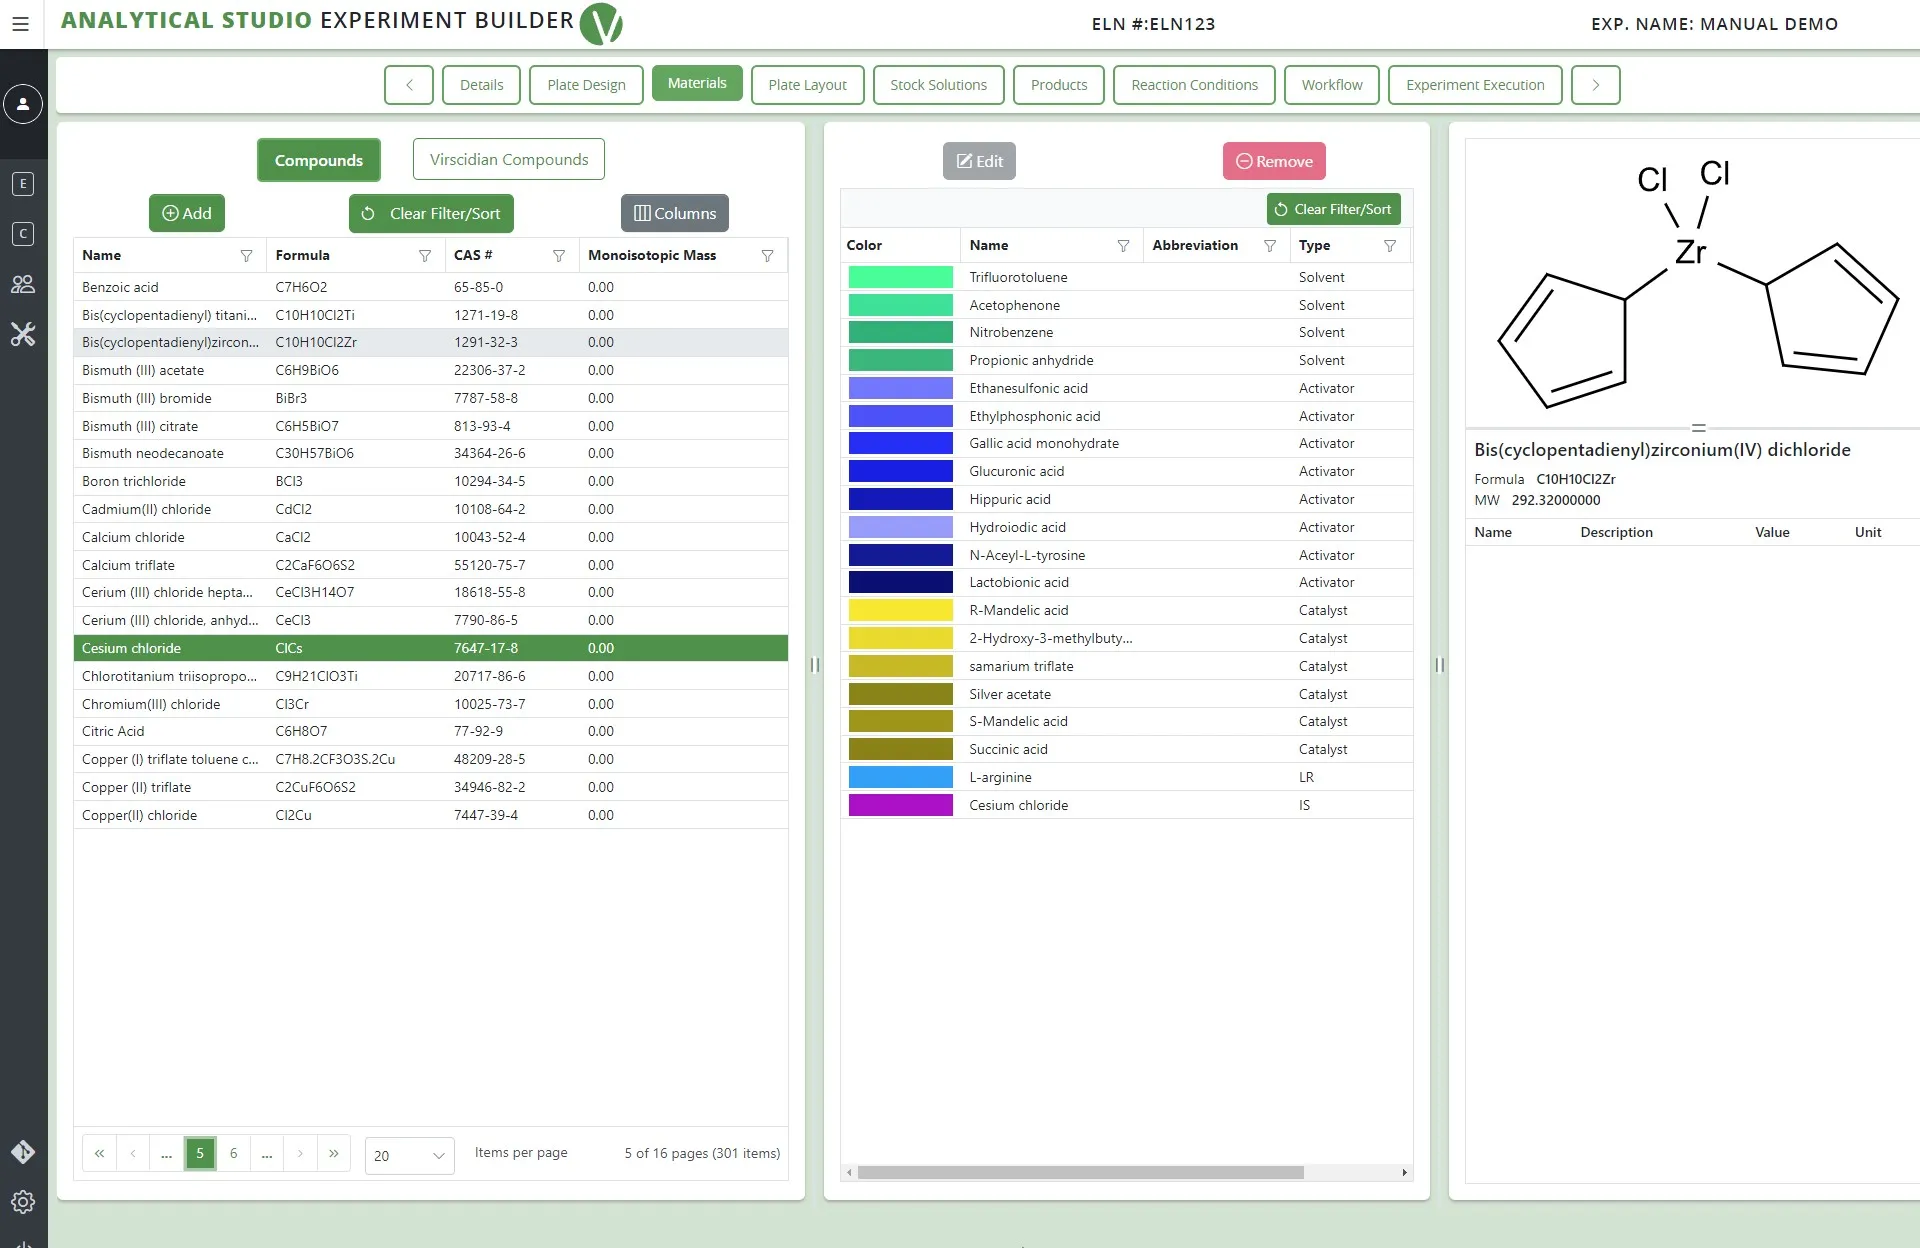The width and height of the screenshot is (1920, 1248).
Task: Open the users group sidebar icon
Action: [23, 284]
